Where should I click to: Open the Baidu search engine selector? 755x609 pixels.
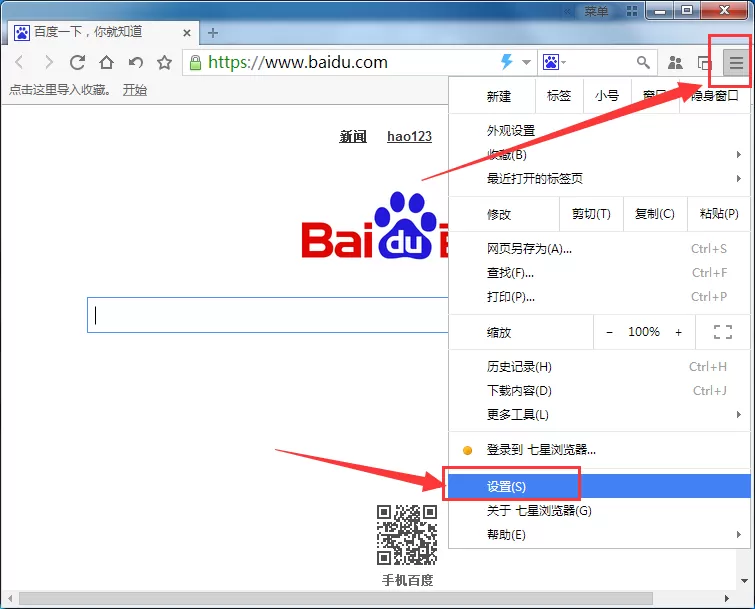(555, 62)
